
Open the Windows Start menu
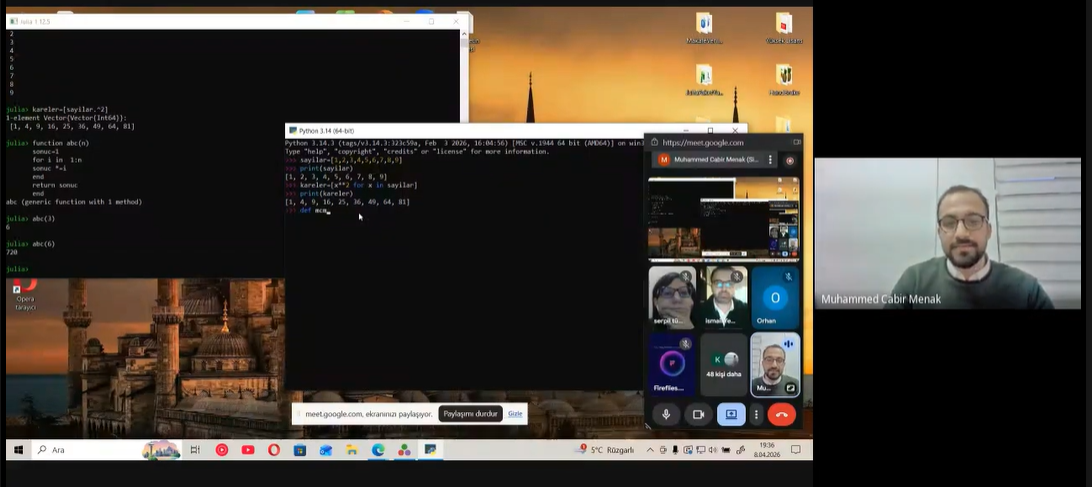tap(18, 450)
